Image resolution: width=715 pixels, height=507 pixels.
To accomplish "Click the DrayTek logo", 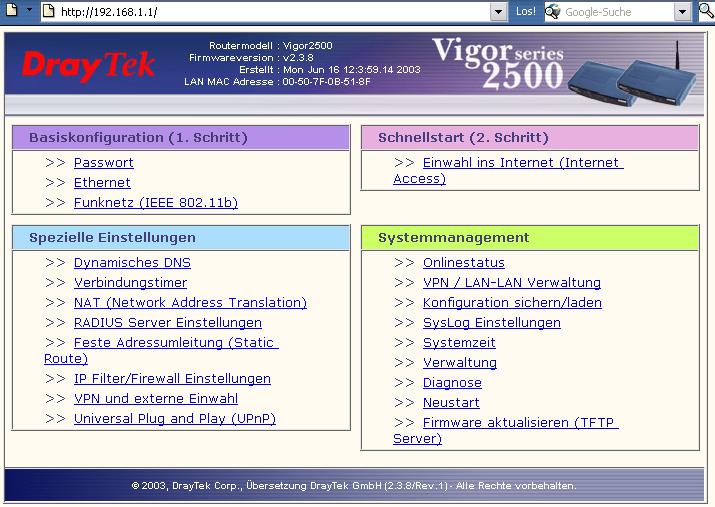I will pyautogui.click(x=89, y=66).
